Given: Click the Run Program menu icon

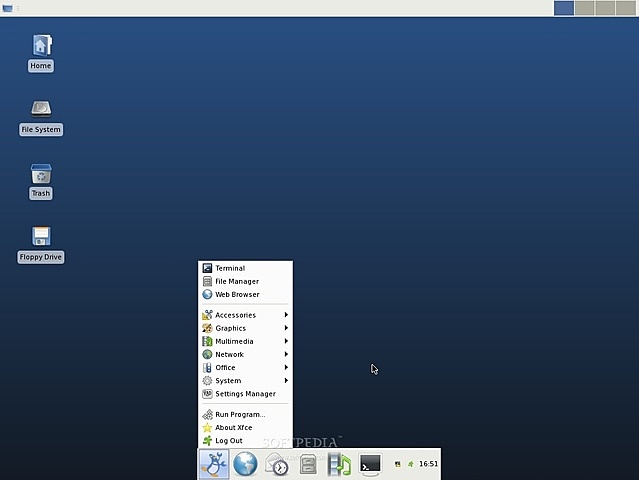Looking at the screenshot, I should (207, 414).
